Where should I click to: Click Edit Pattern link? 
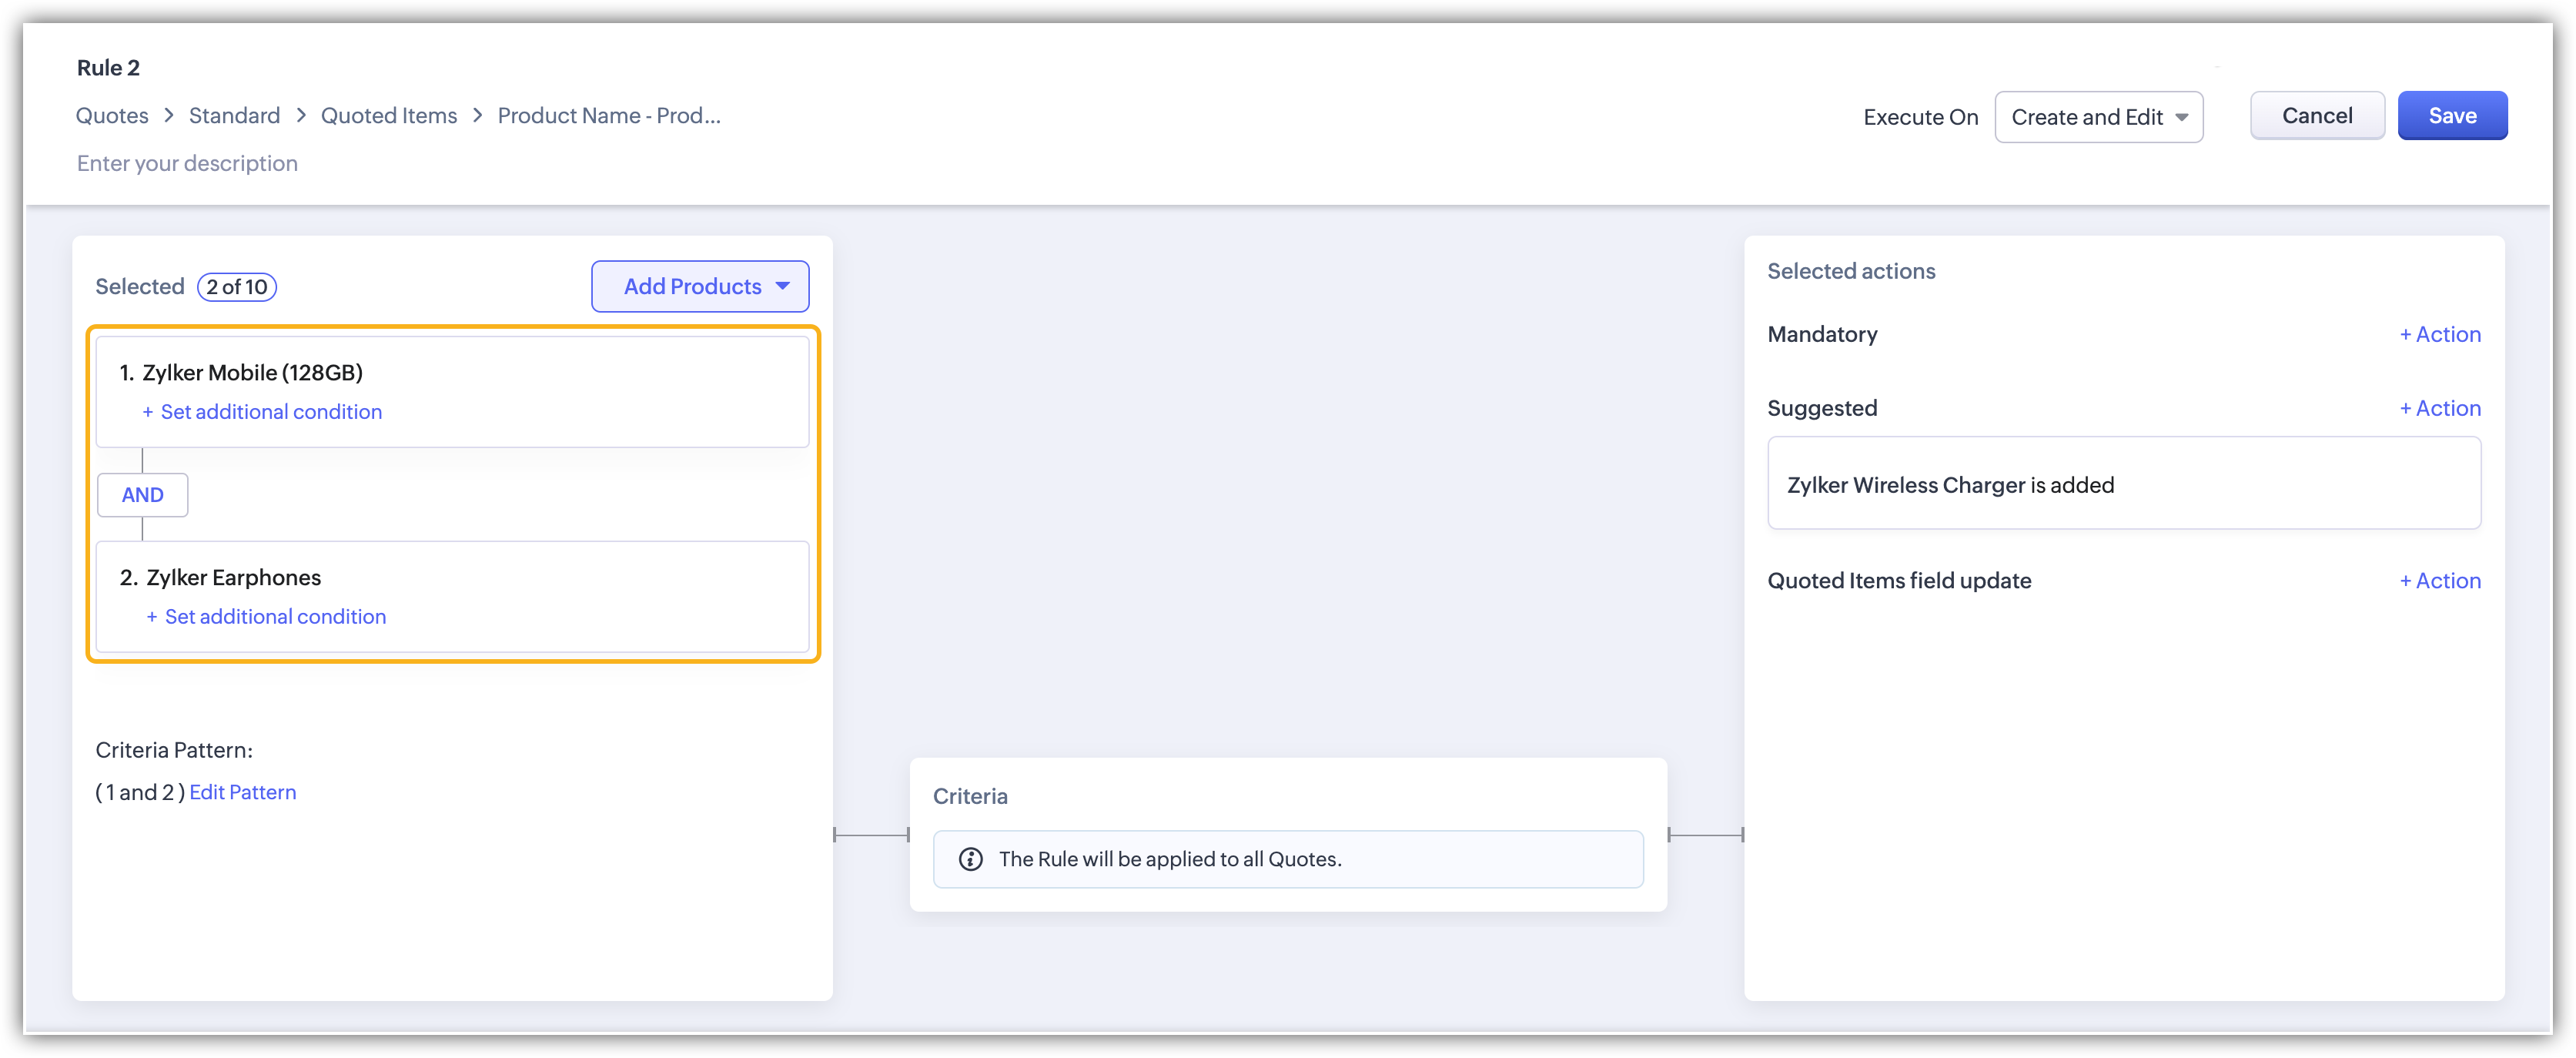(x=242, y=792)
